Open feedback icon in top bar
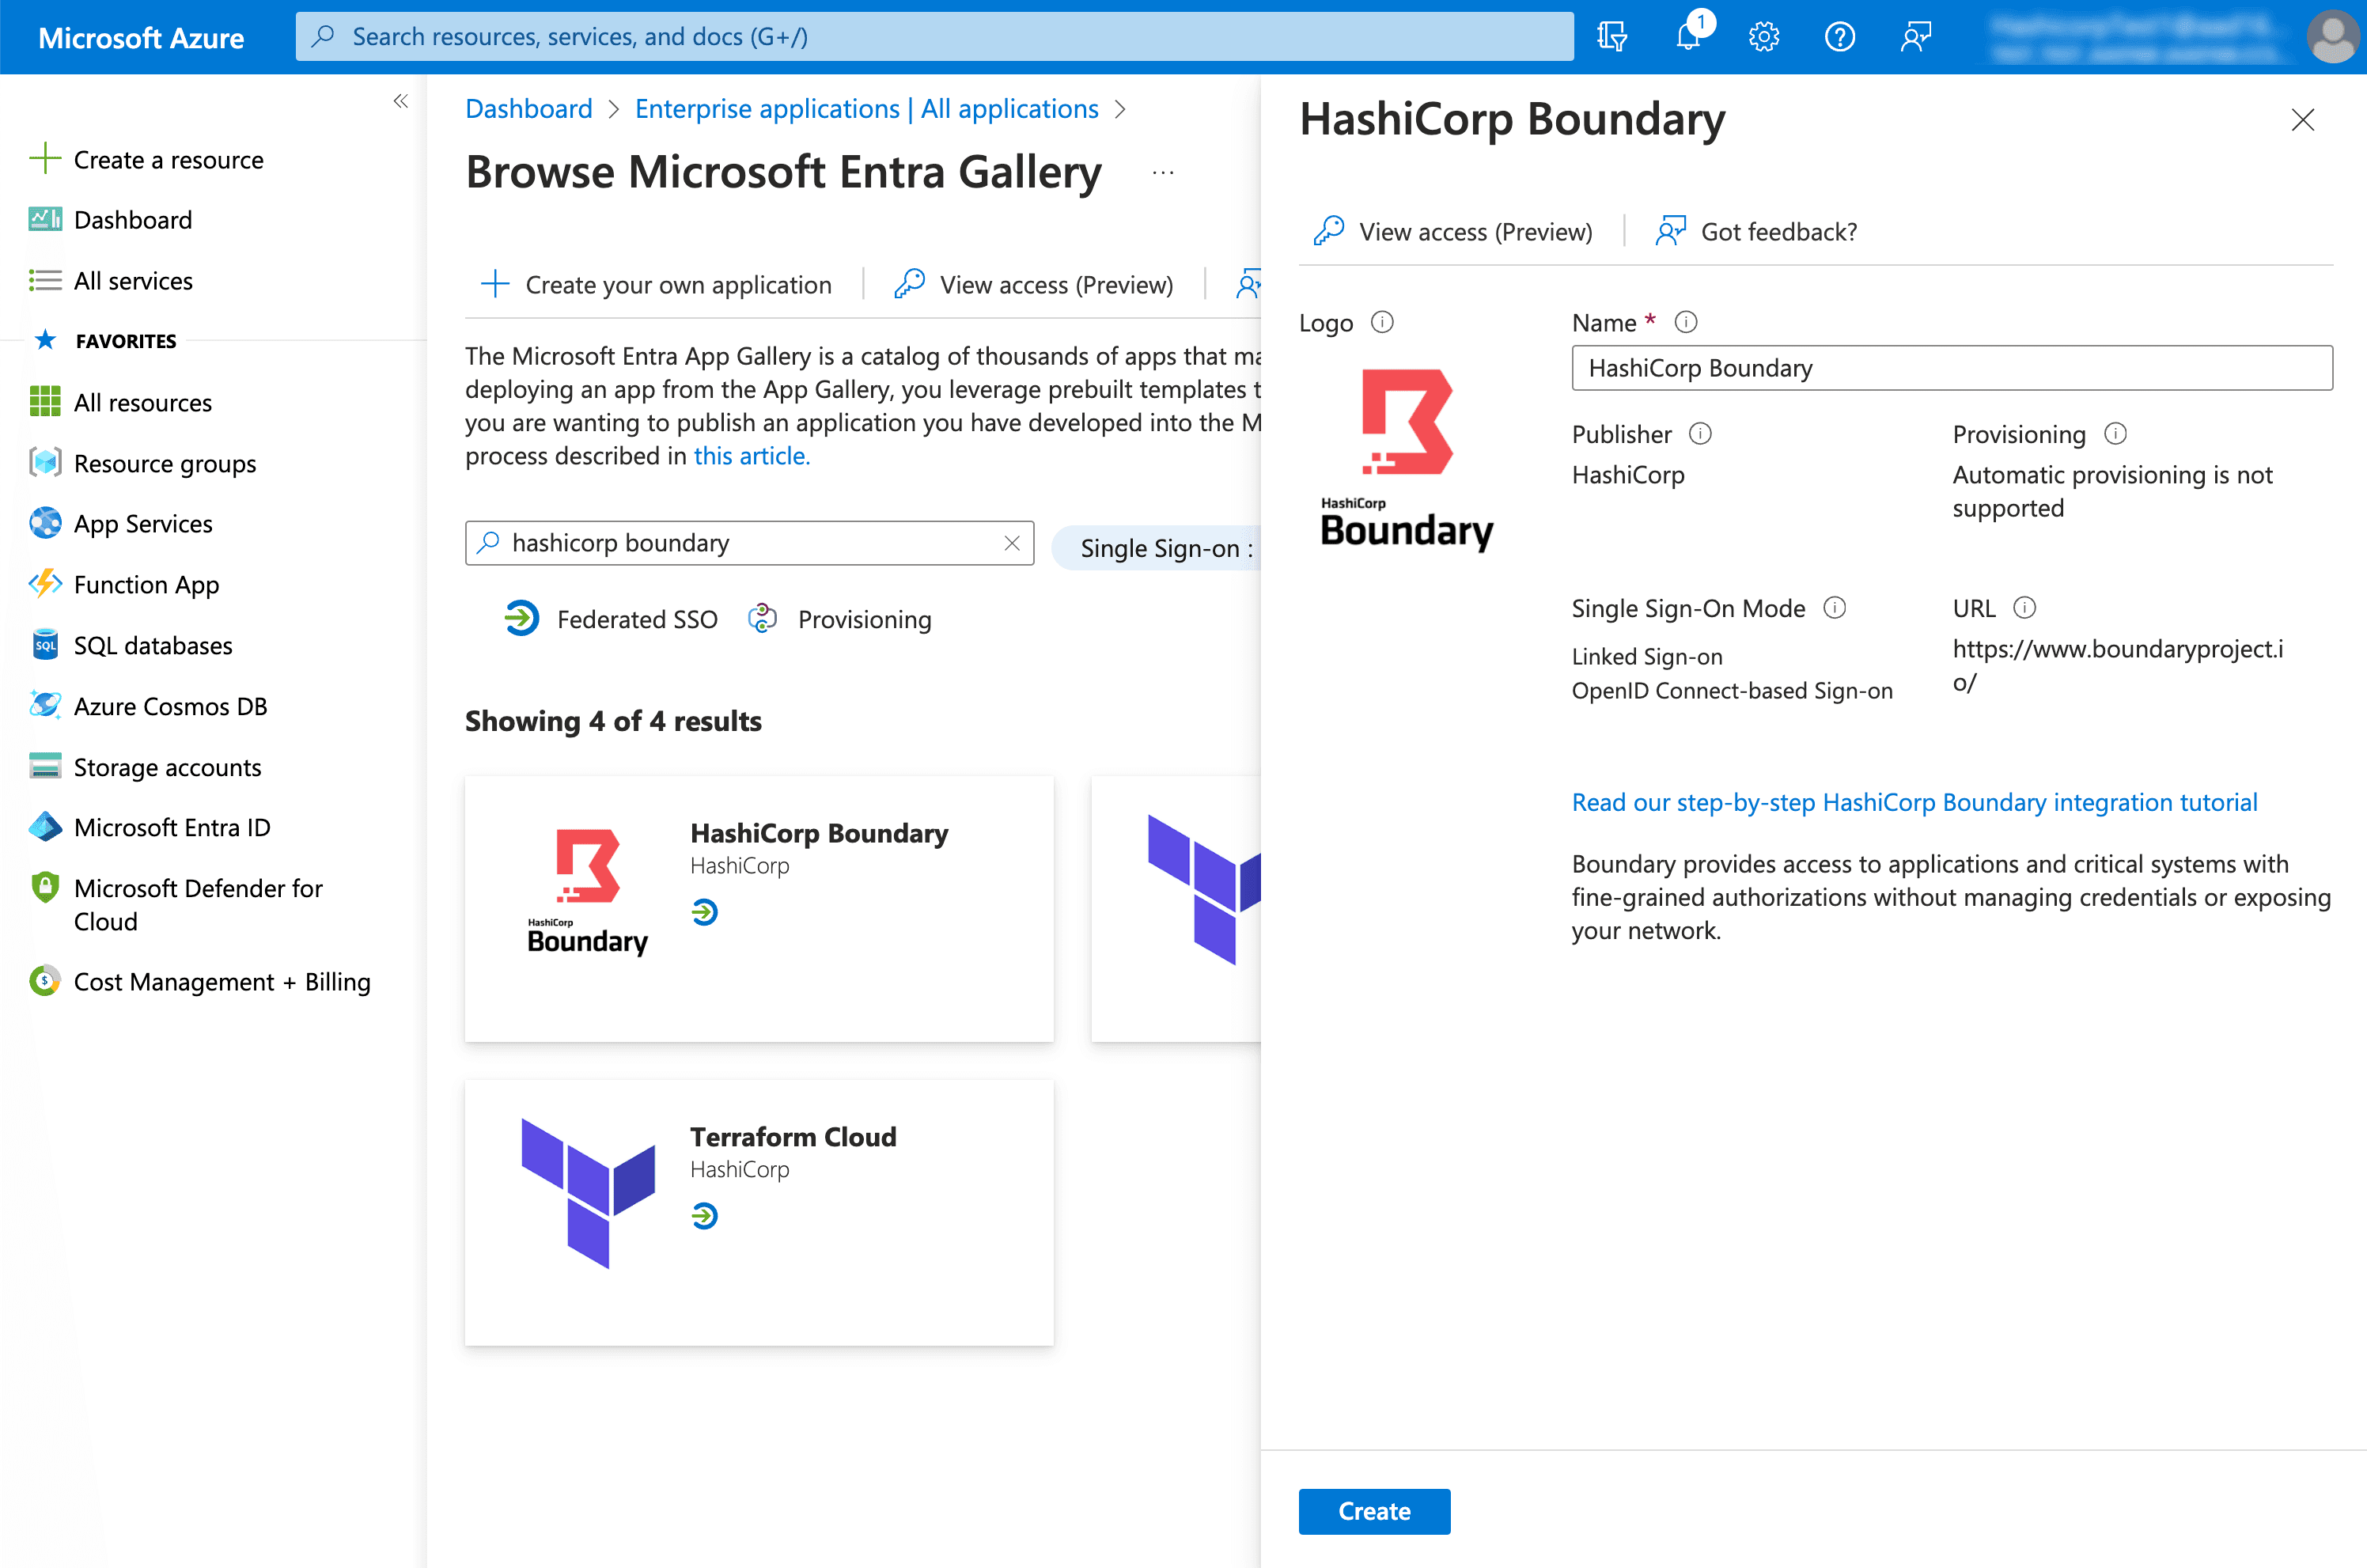 pos(1916,37)
